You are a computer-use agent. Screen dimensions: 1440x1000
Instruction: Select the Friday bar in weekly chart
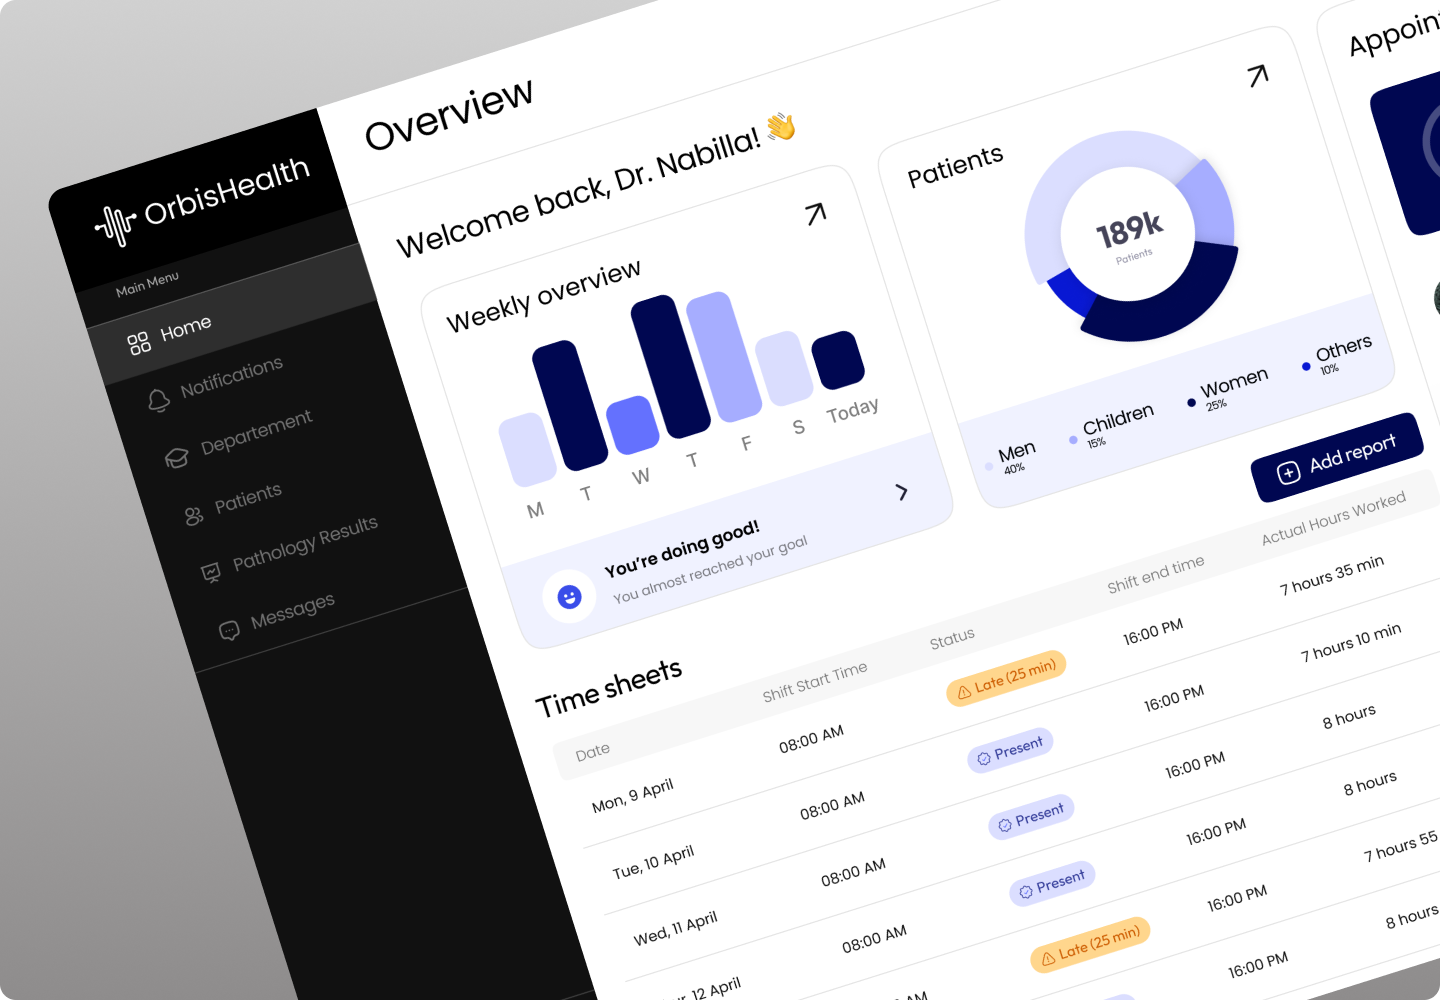(x=724, y=356)
